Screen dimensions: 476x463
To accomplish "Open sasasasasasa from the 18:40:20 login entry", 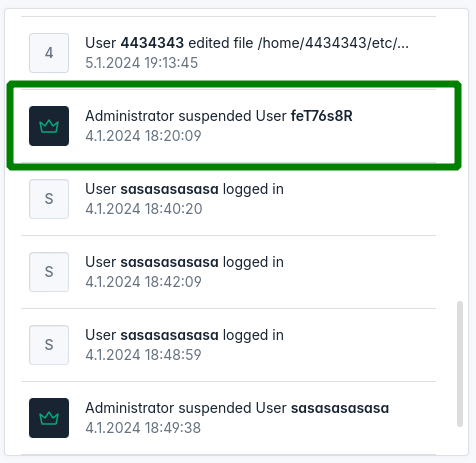I will pos(169,189).
